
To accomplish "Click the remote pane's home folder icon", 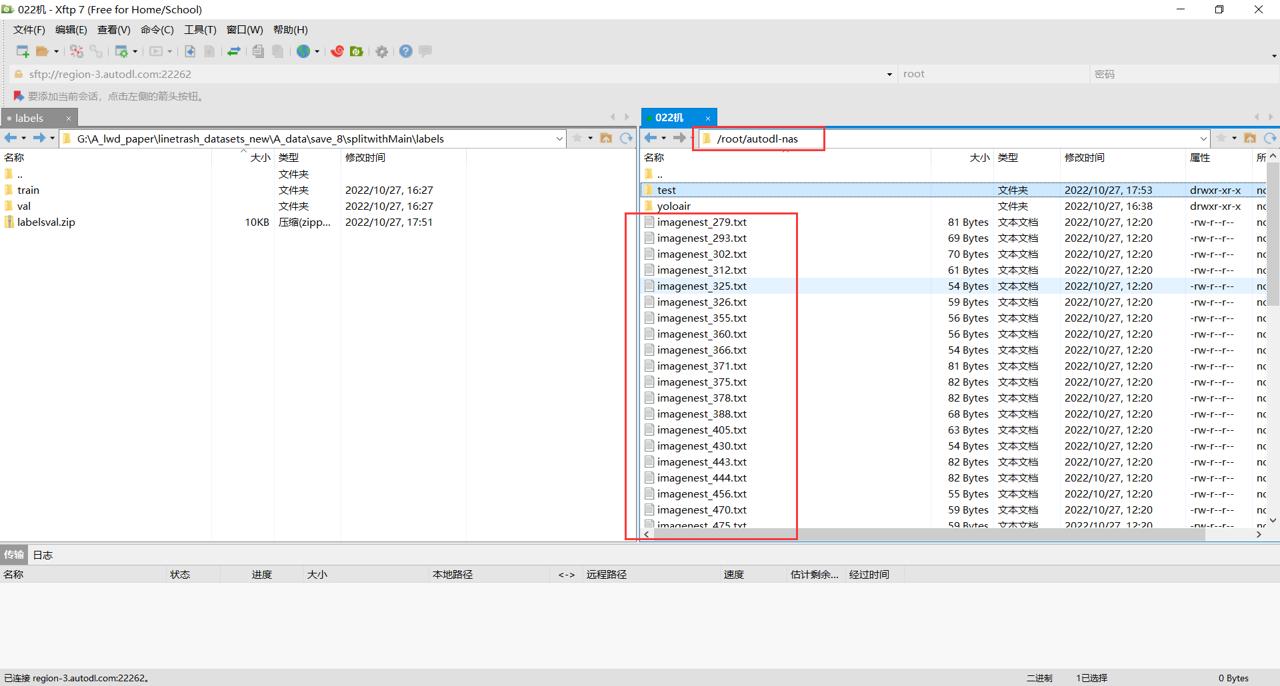I will [1250, 138].
